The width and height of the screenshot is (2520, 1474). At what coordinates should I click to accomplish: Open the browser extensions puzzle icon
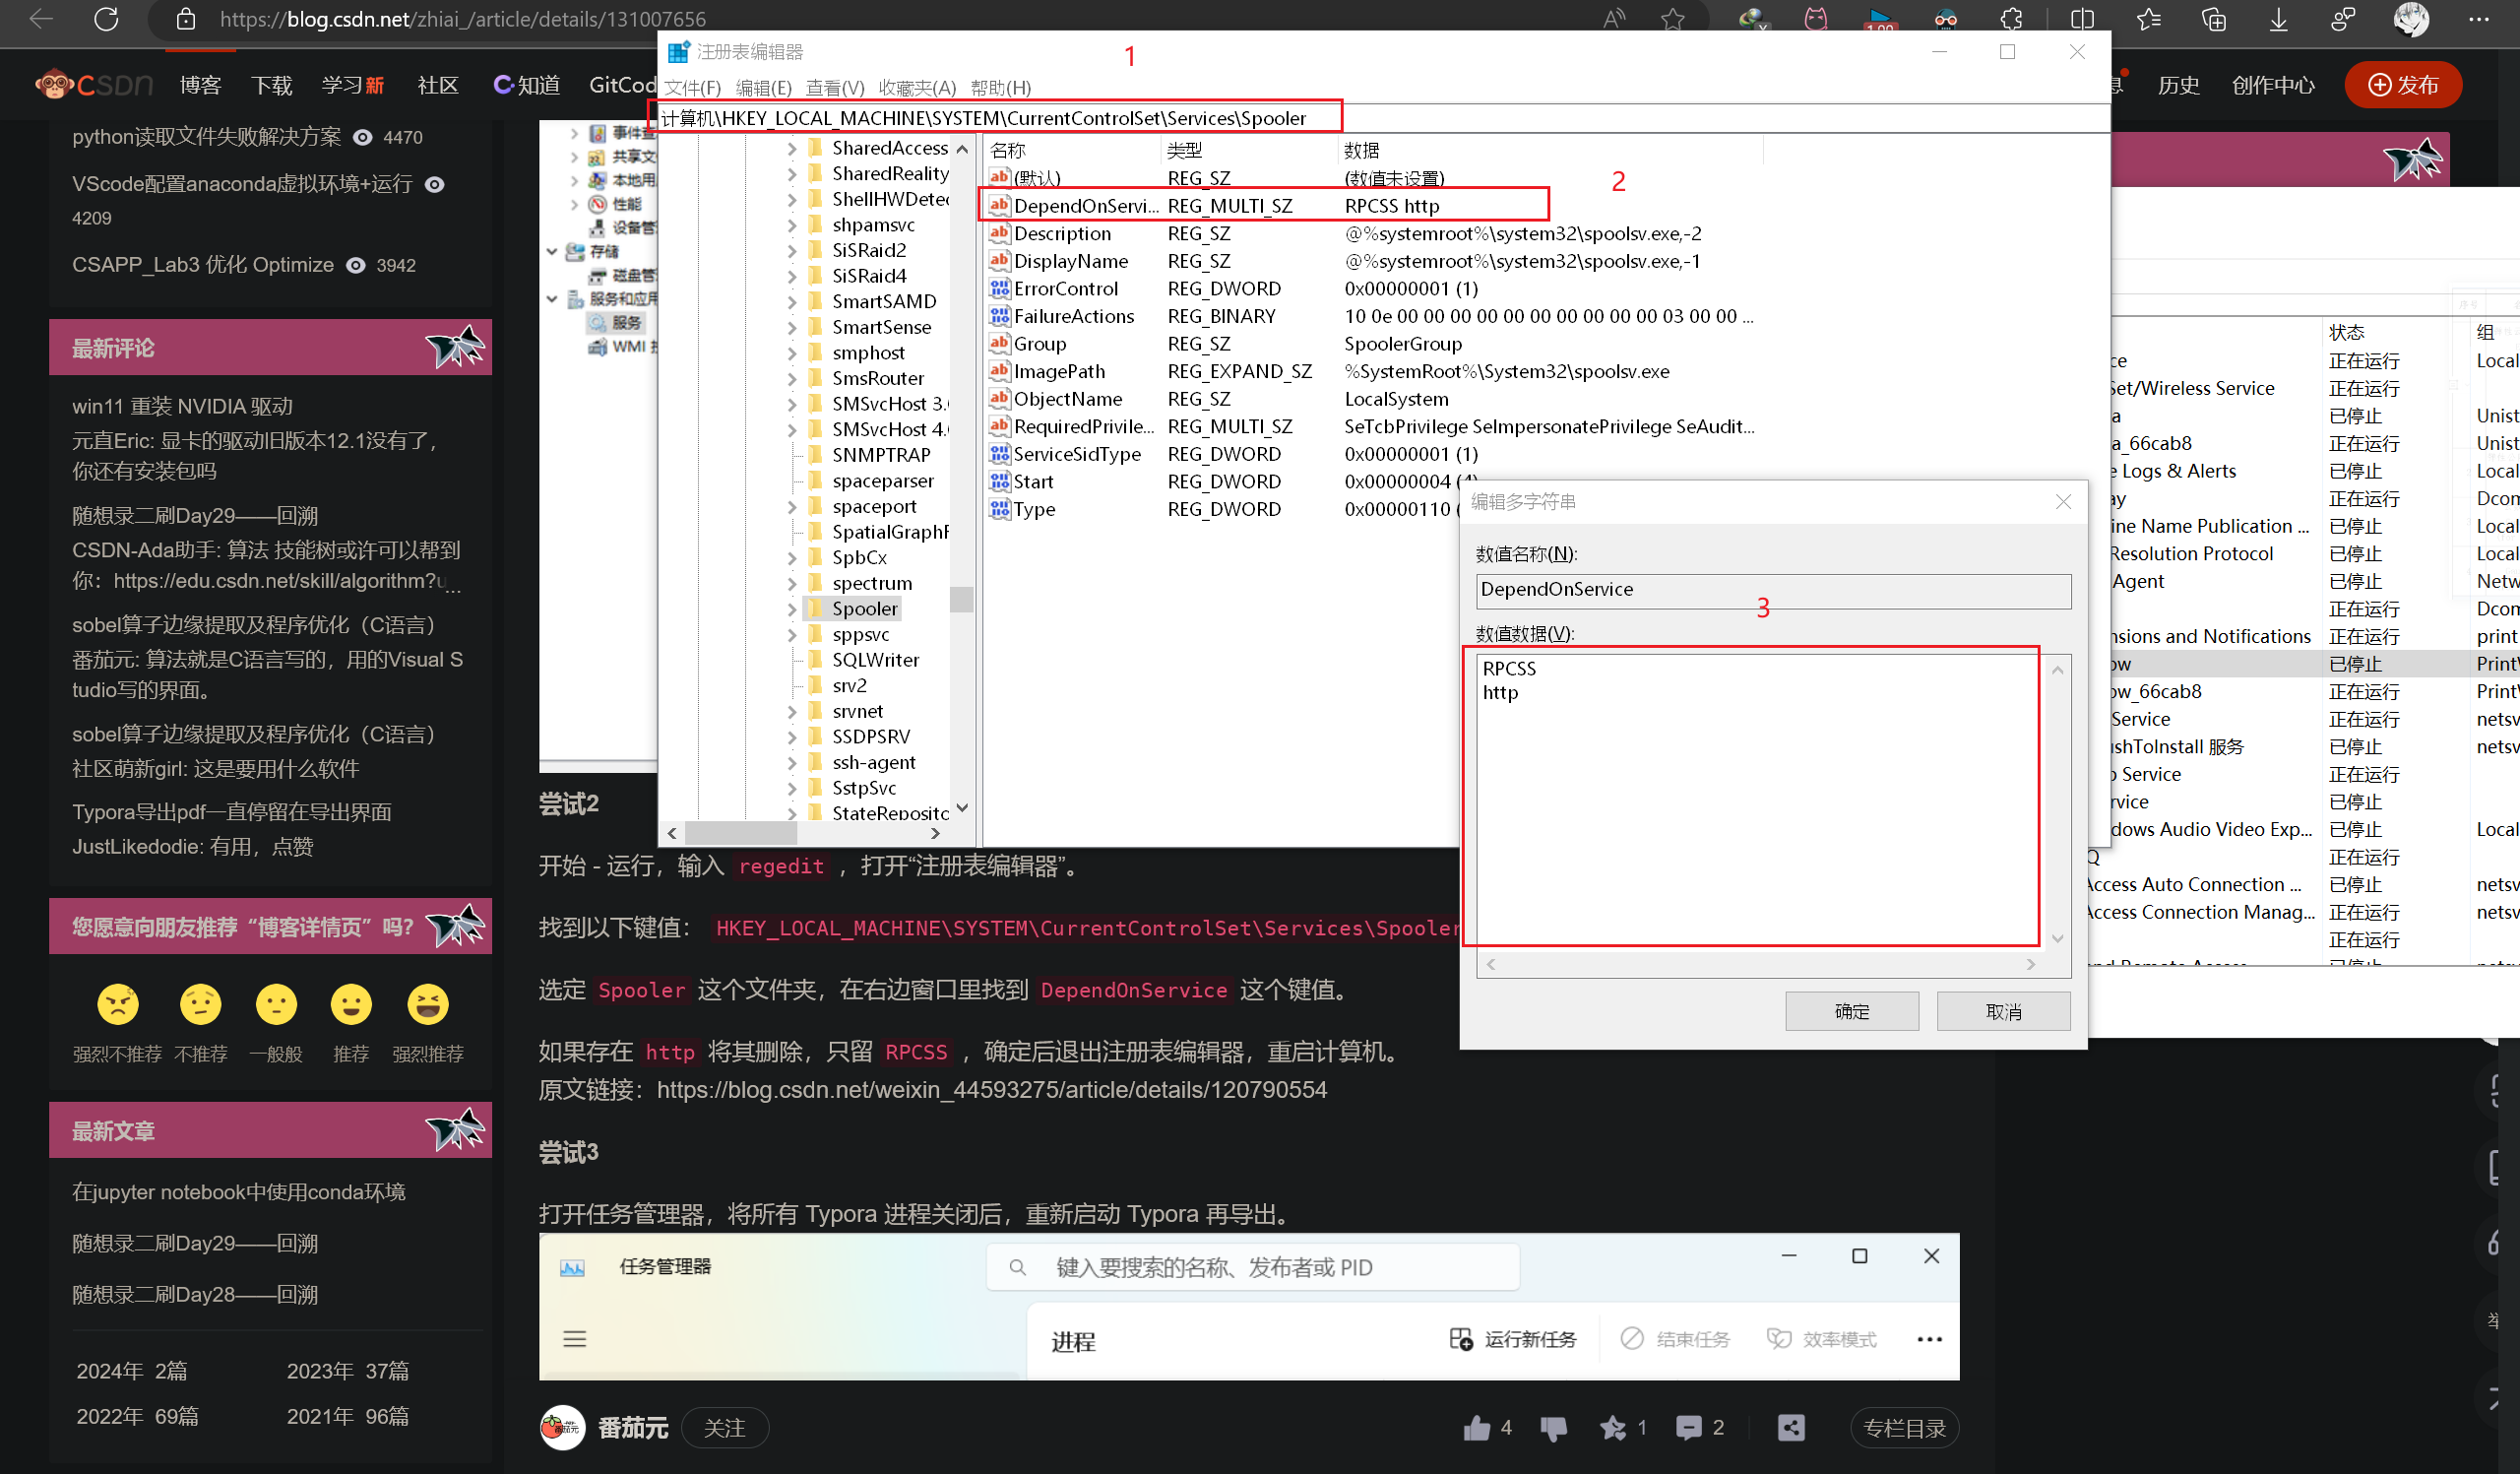point(2011,19)
